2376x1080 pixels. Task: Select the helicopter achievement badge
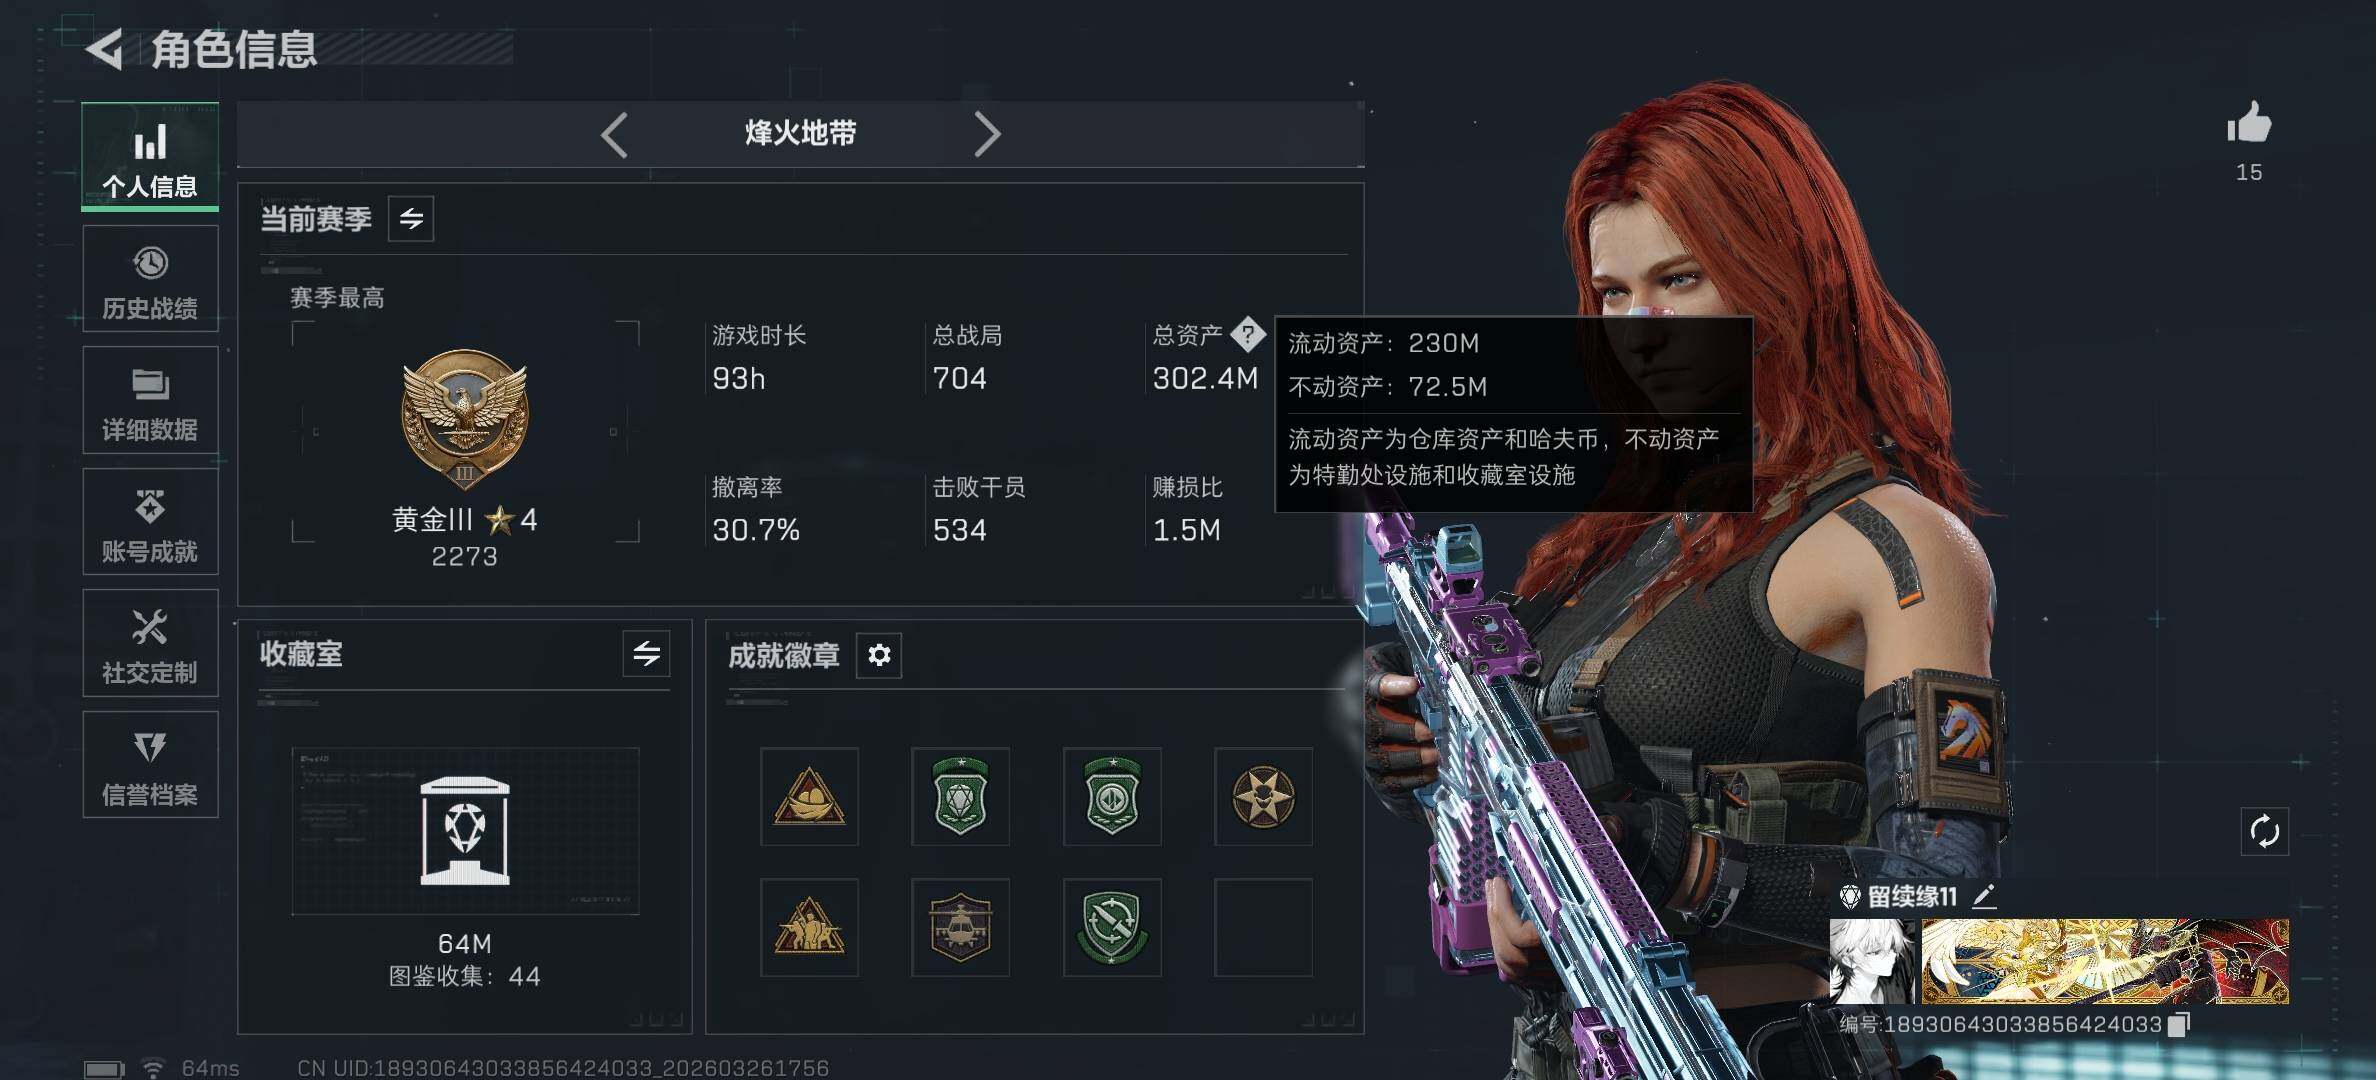pyautogui.click(x=960, y=927)
